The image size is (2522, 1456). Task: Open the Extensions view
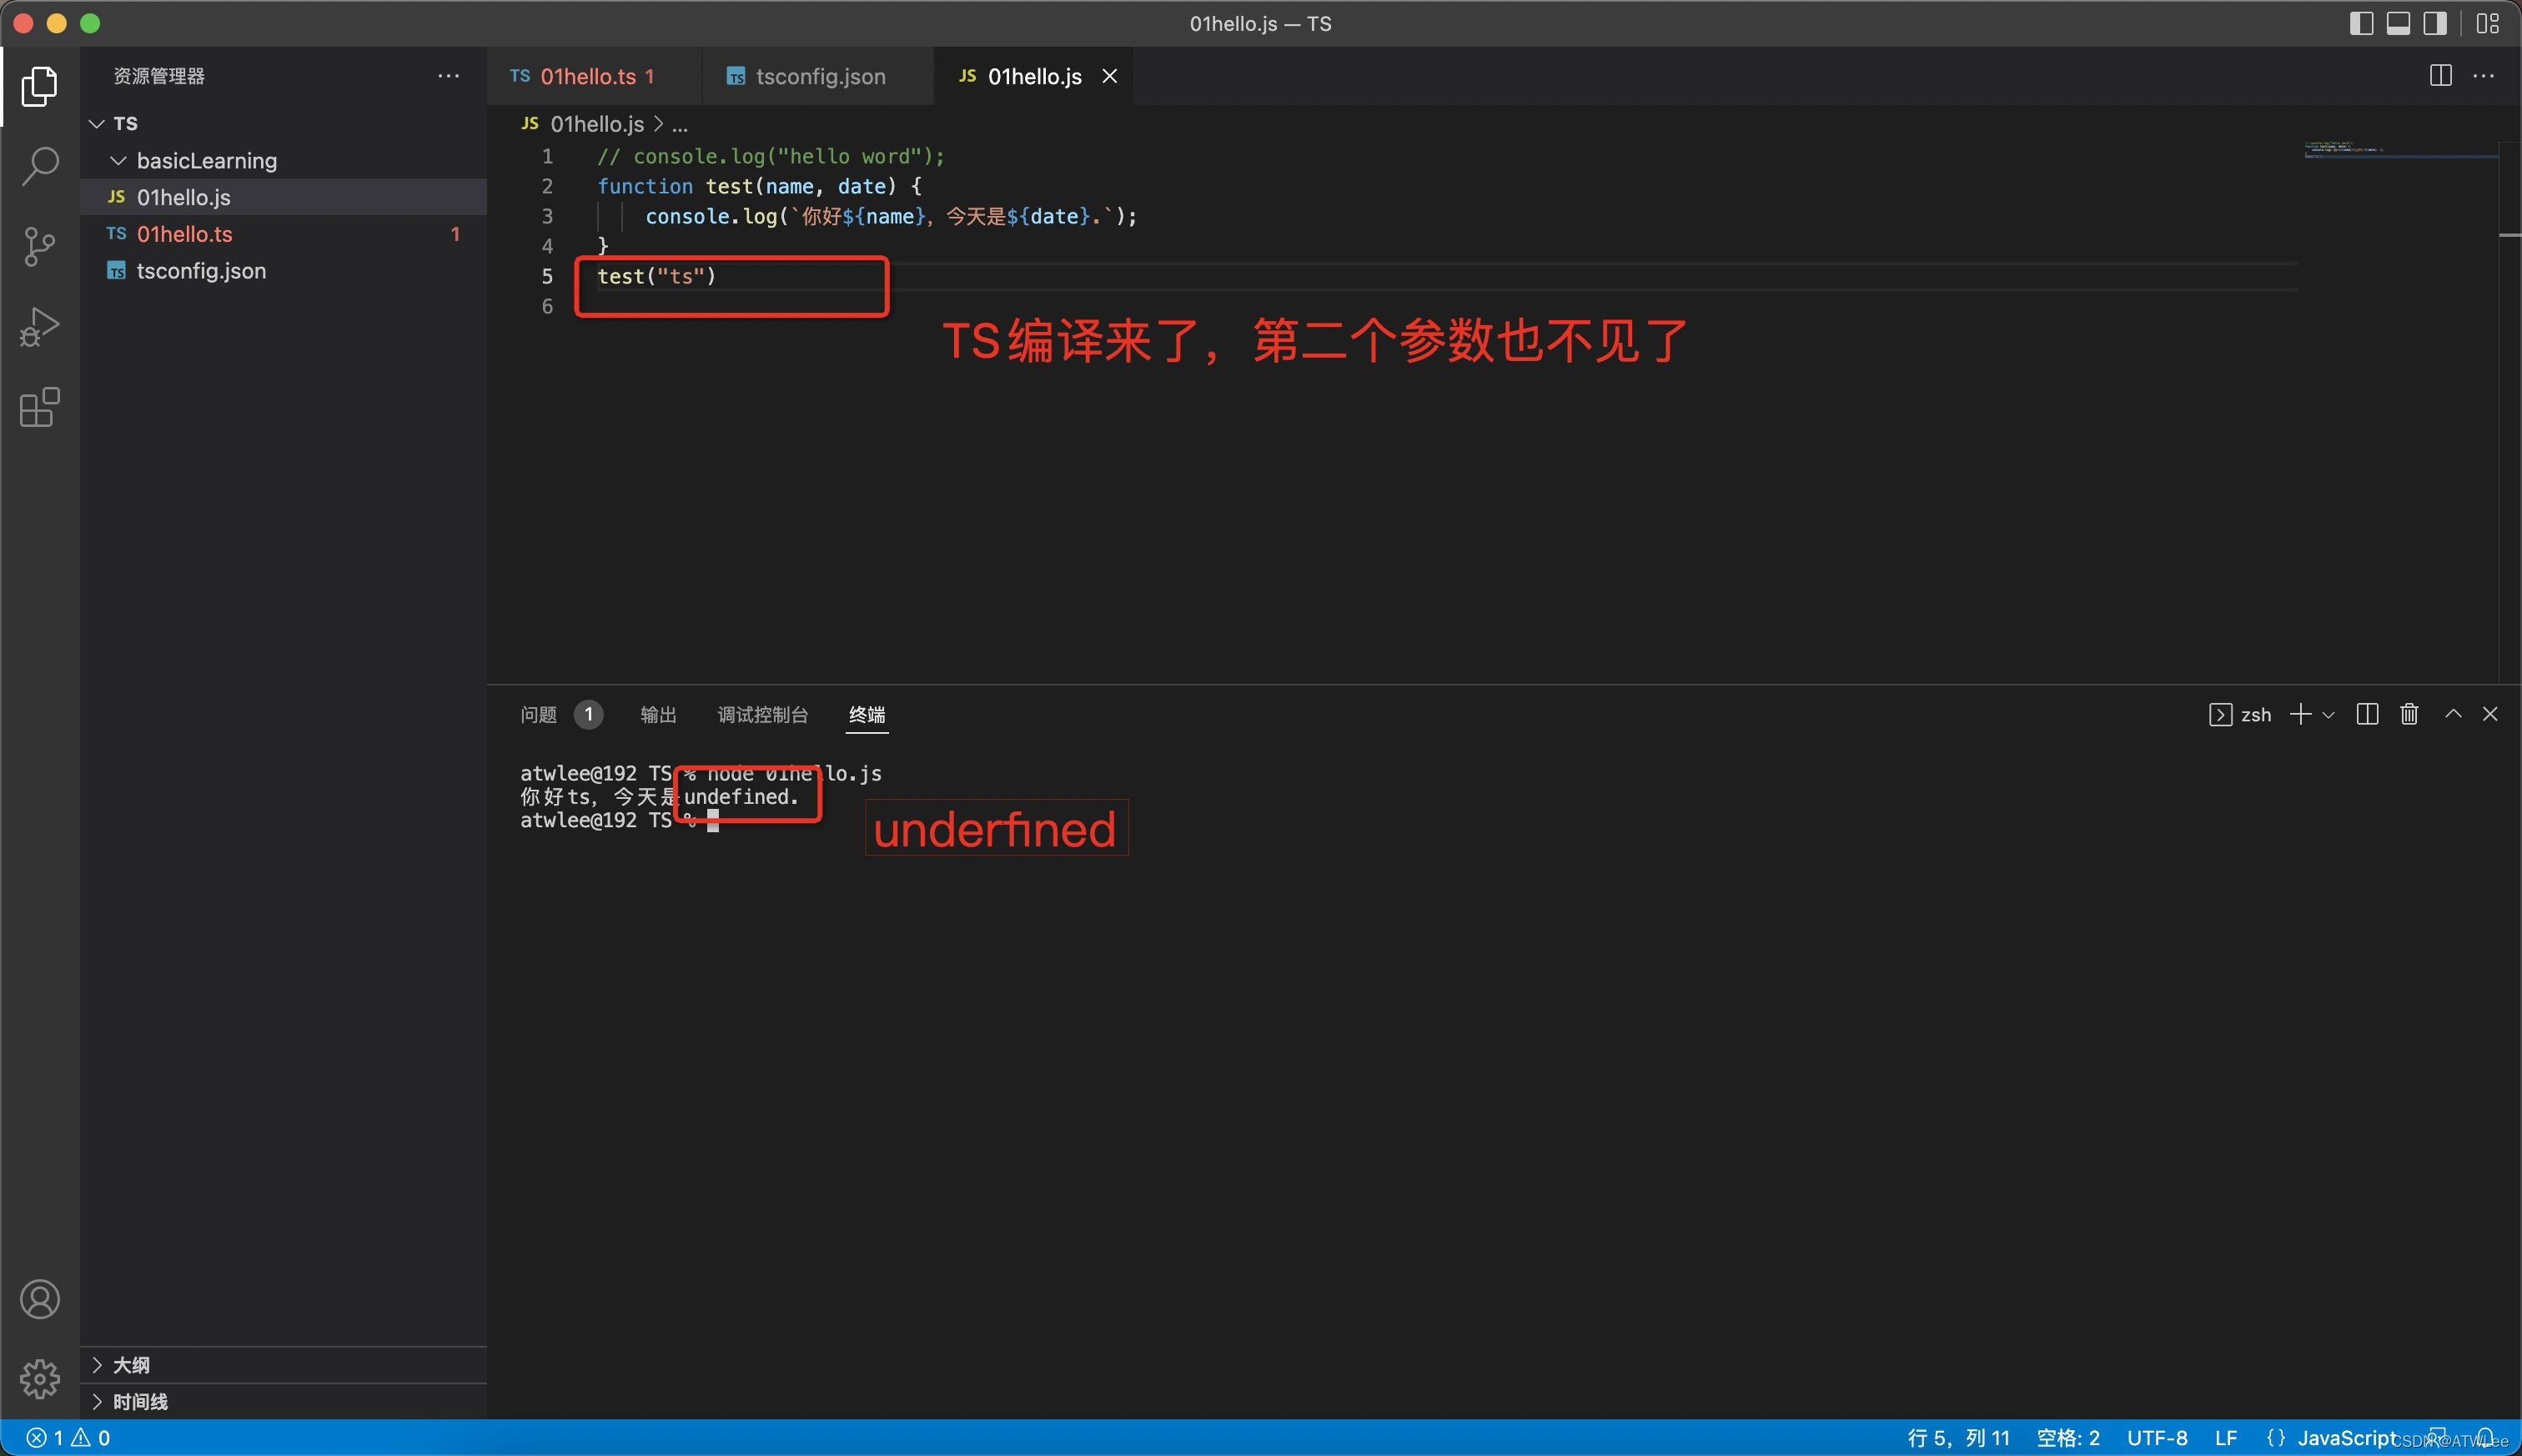[40, 407]
